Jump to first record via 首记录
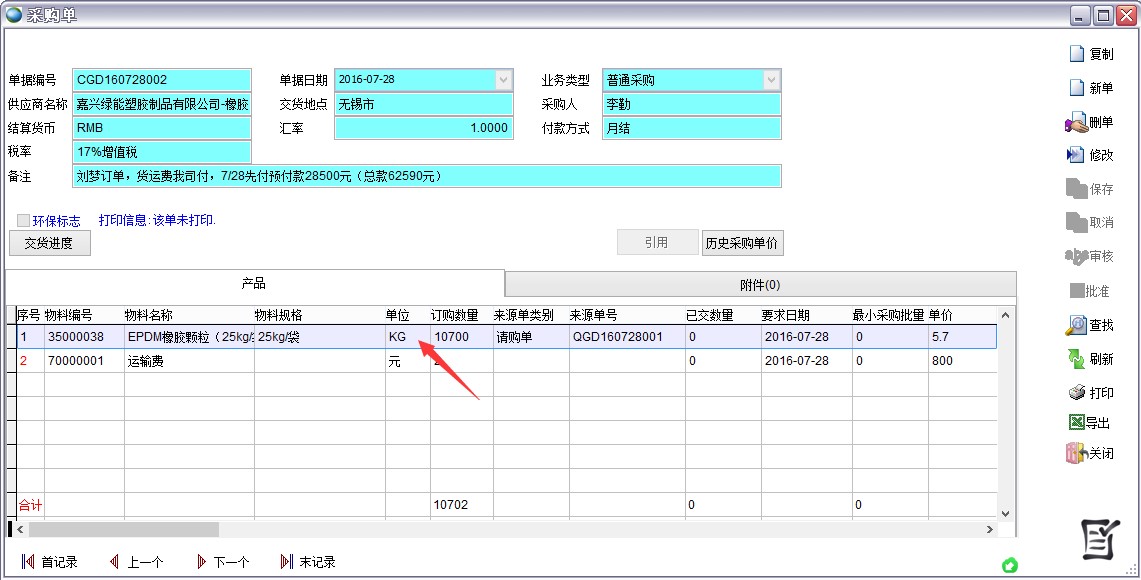Screen dimensions: 1141x580 [x=49, y=562]
